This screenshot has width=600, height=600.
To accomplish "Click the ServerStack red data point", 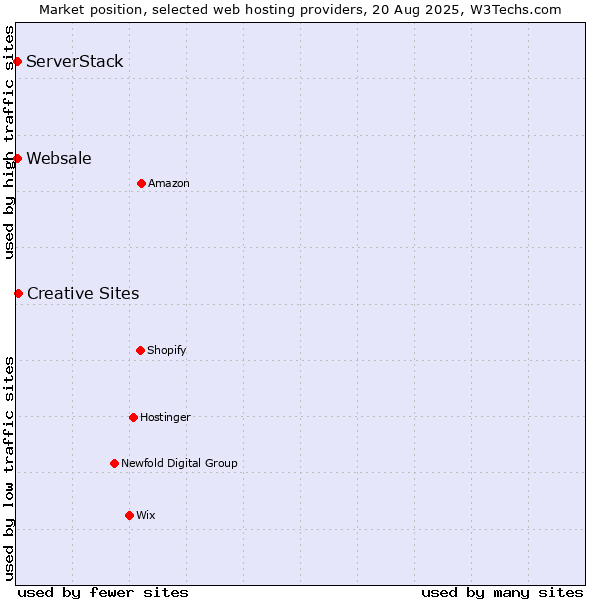I will 17,61.
